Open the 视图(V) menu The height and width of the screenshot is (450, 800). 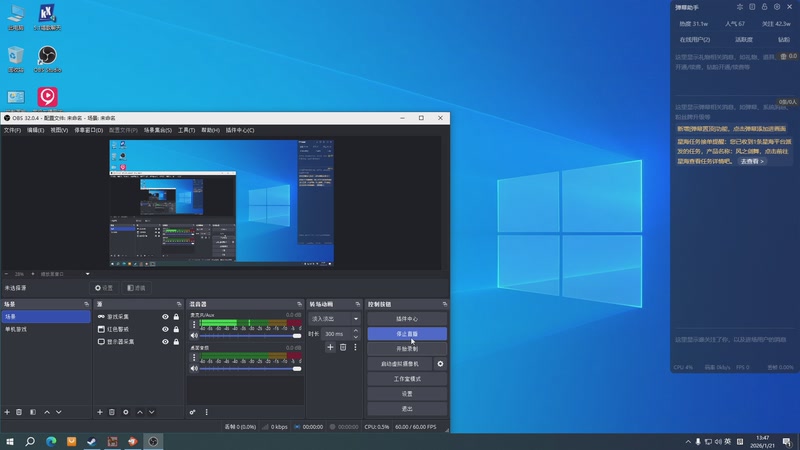tap(59, 130)
